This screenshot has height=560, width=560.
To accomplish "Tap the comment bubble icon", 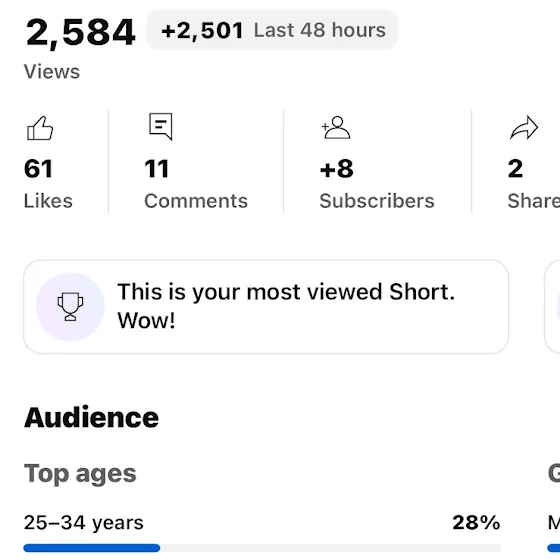I will (161, 126).
